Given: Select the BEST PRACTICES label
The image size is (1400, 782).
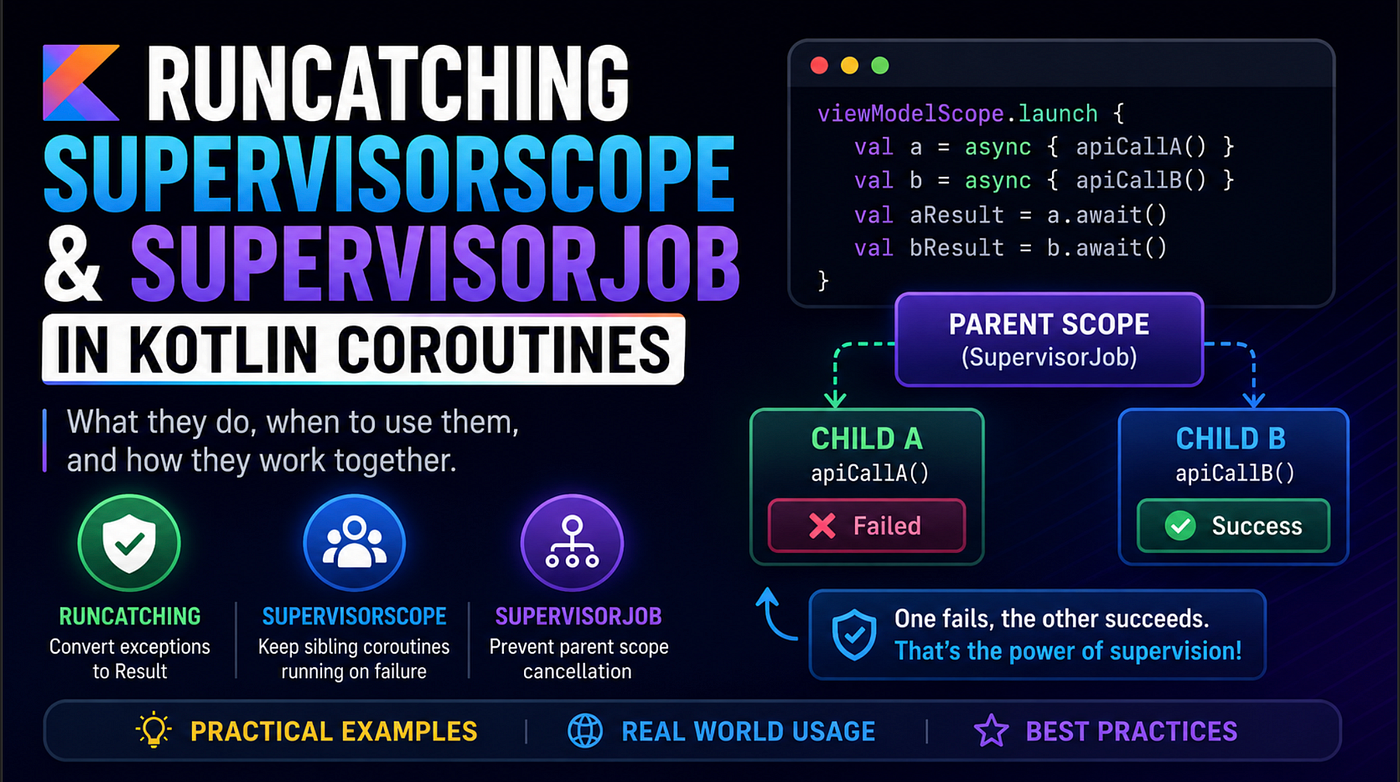Looking at the screenshot, I should click(1131, 731).
